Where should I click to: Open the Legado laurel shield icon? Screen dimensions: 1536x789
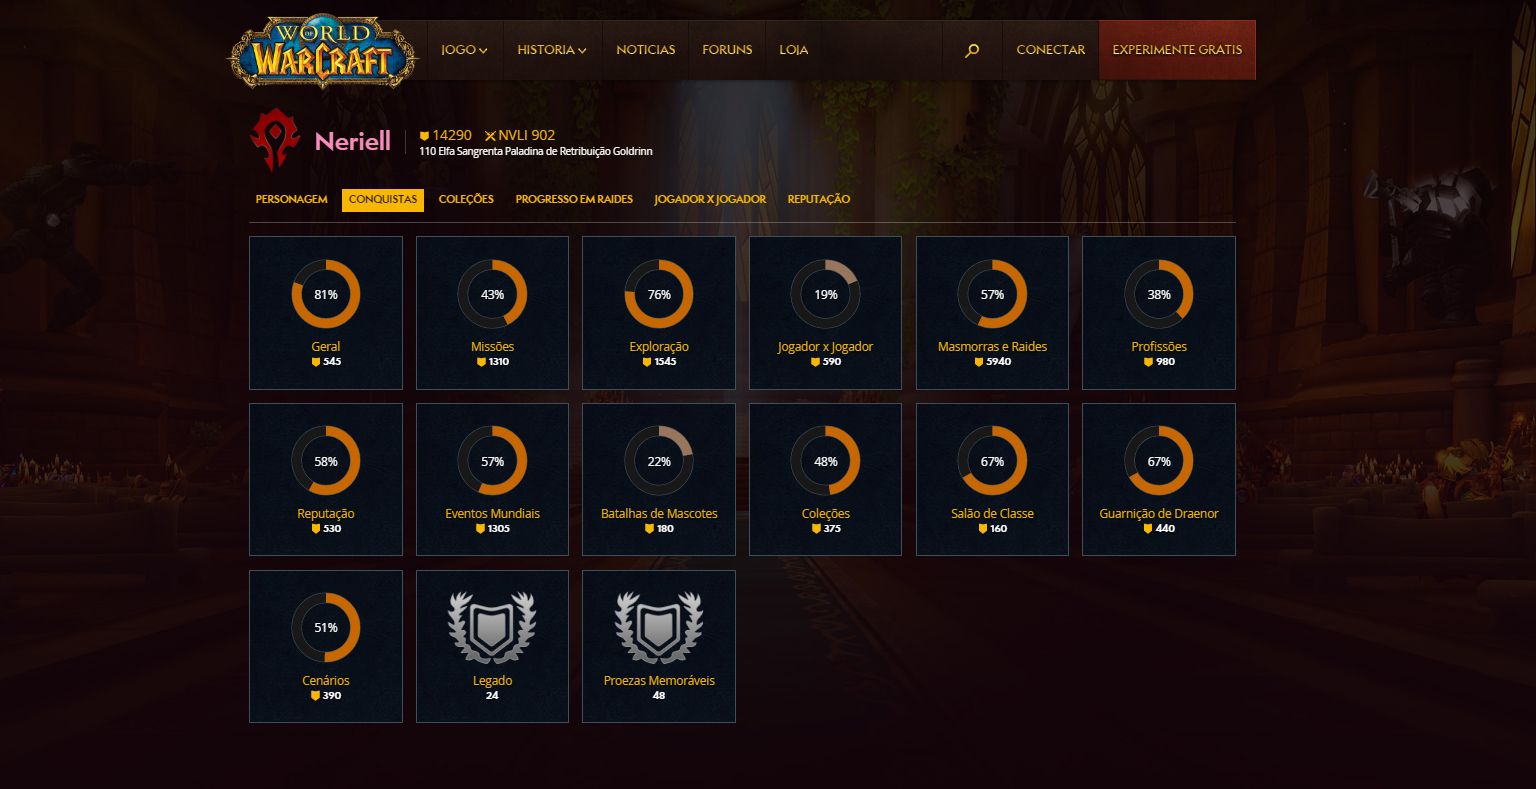coord(492,627)
